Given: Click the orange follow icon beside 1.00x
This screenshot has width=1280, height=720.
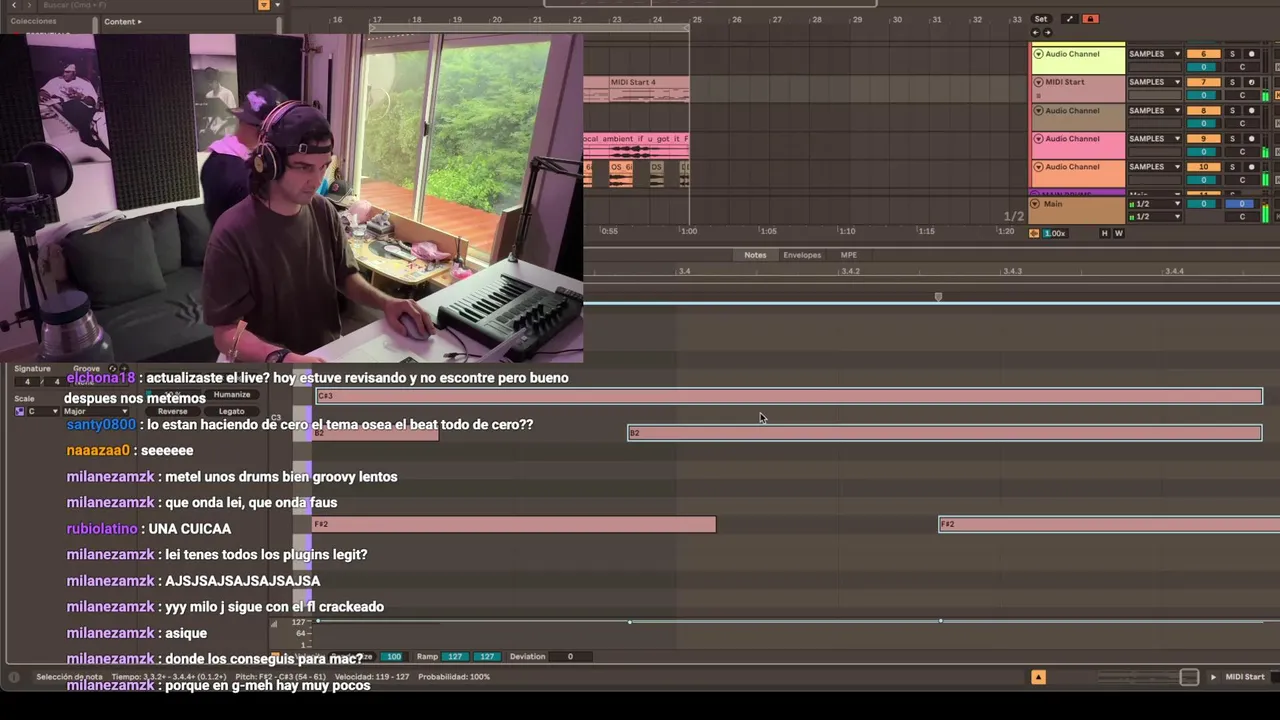Looking at the screenshot, I should click(x=1034, y=233).
